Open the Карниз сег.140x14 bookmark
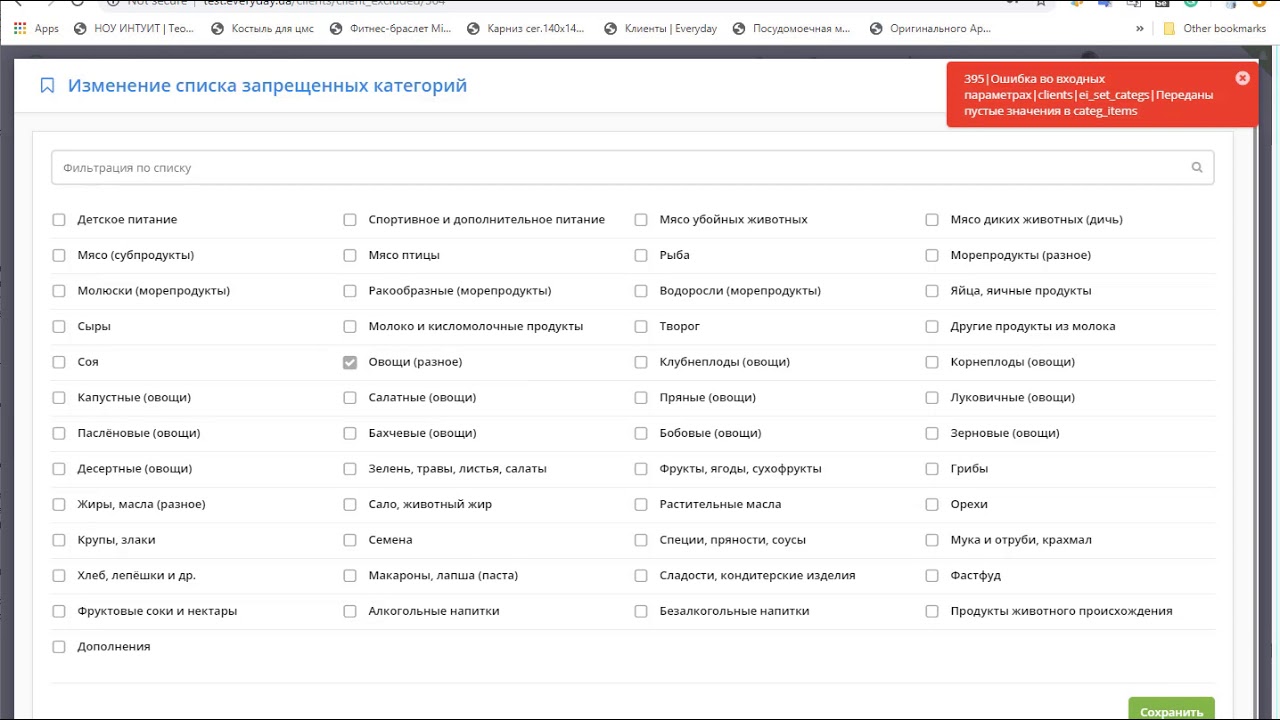 527,29
